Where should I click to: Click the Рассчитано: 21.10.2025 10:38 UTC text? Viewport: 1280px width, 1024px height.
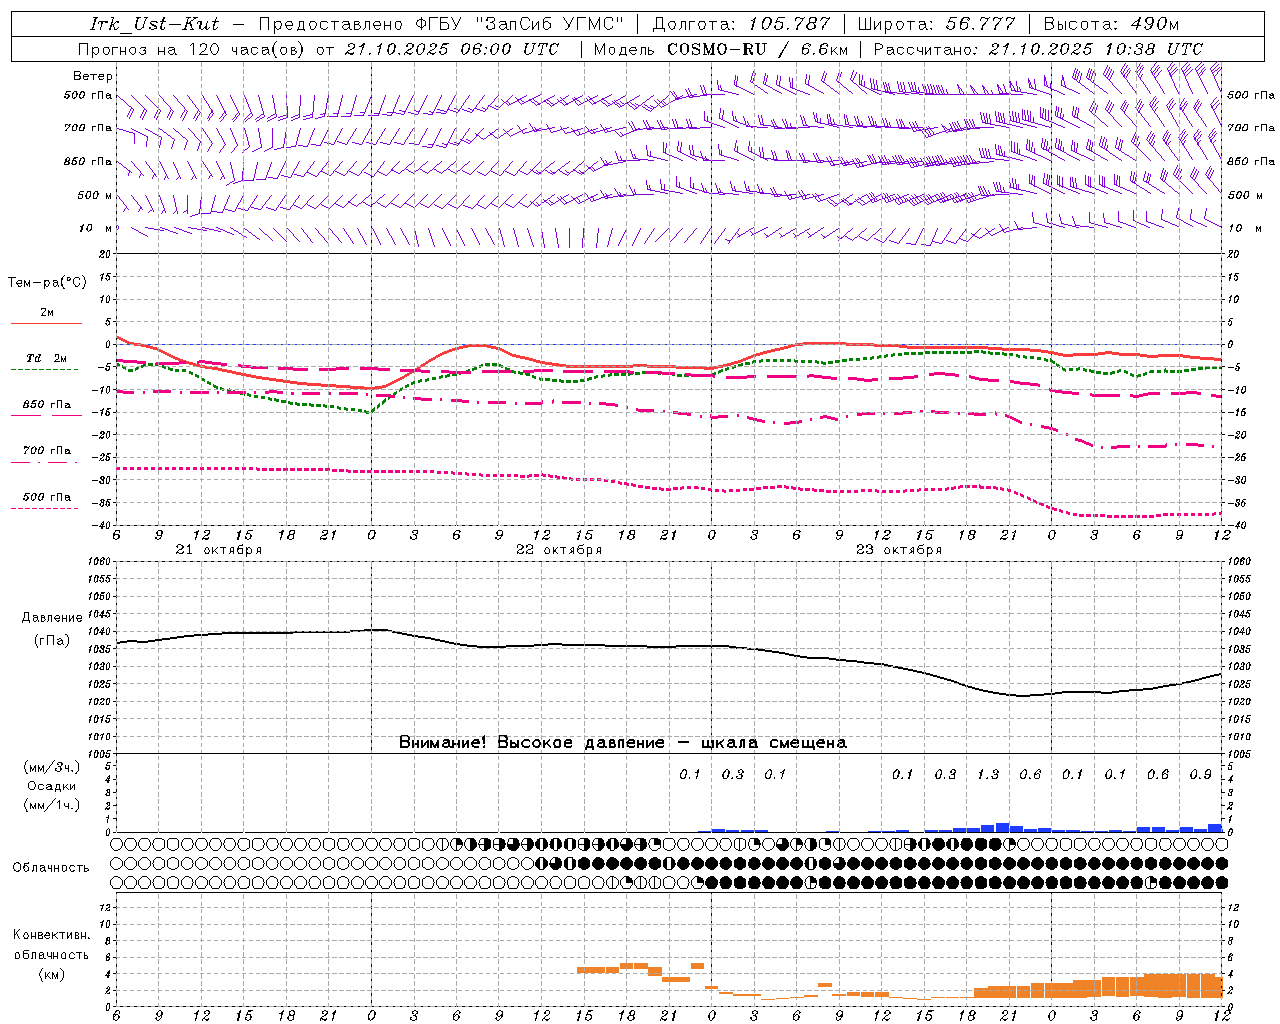tap(1038, 49)
